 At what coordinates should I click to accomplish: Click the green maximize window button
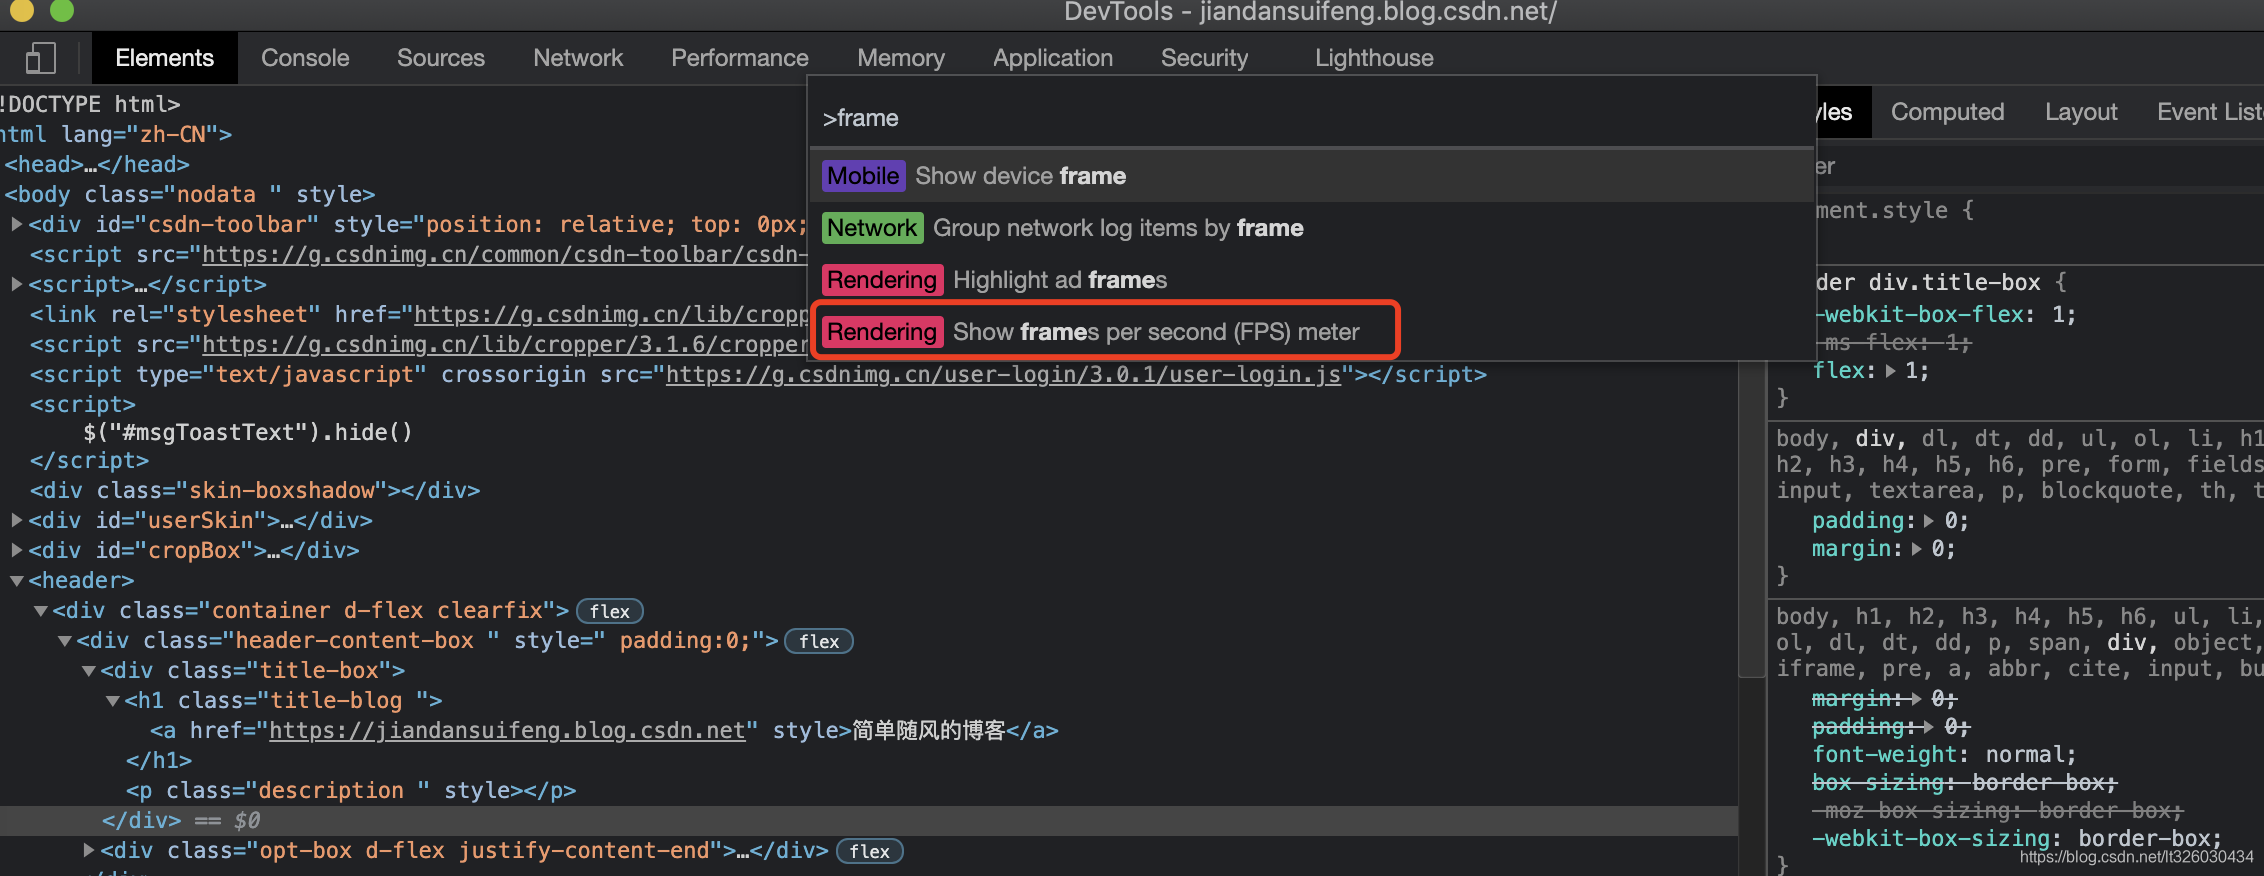point(62,10)
